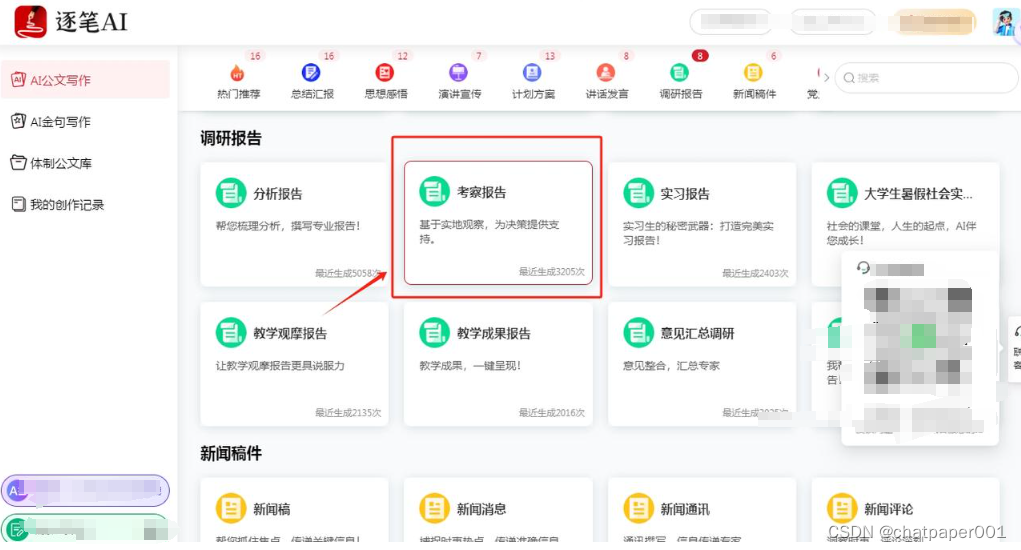The width and height of the screenshot is (1021, 550).
Task: Switch to the 新闻稿件 tab label
Action: (754, 94)
